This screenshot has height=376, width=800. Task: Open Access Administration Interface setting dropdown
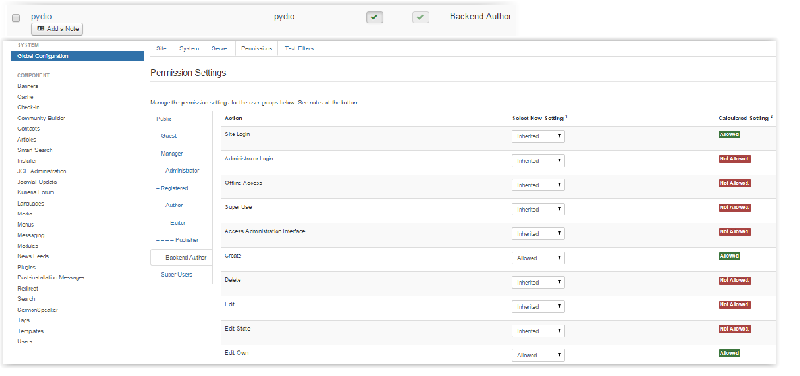click(x=538, y=233)
